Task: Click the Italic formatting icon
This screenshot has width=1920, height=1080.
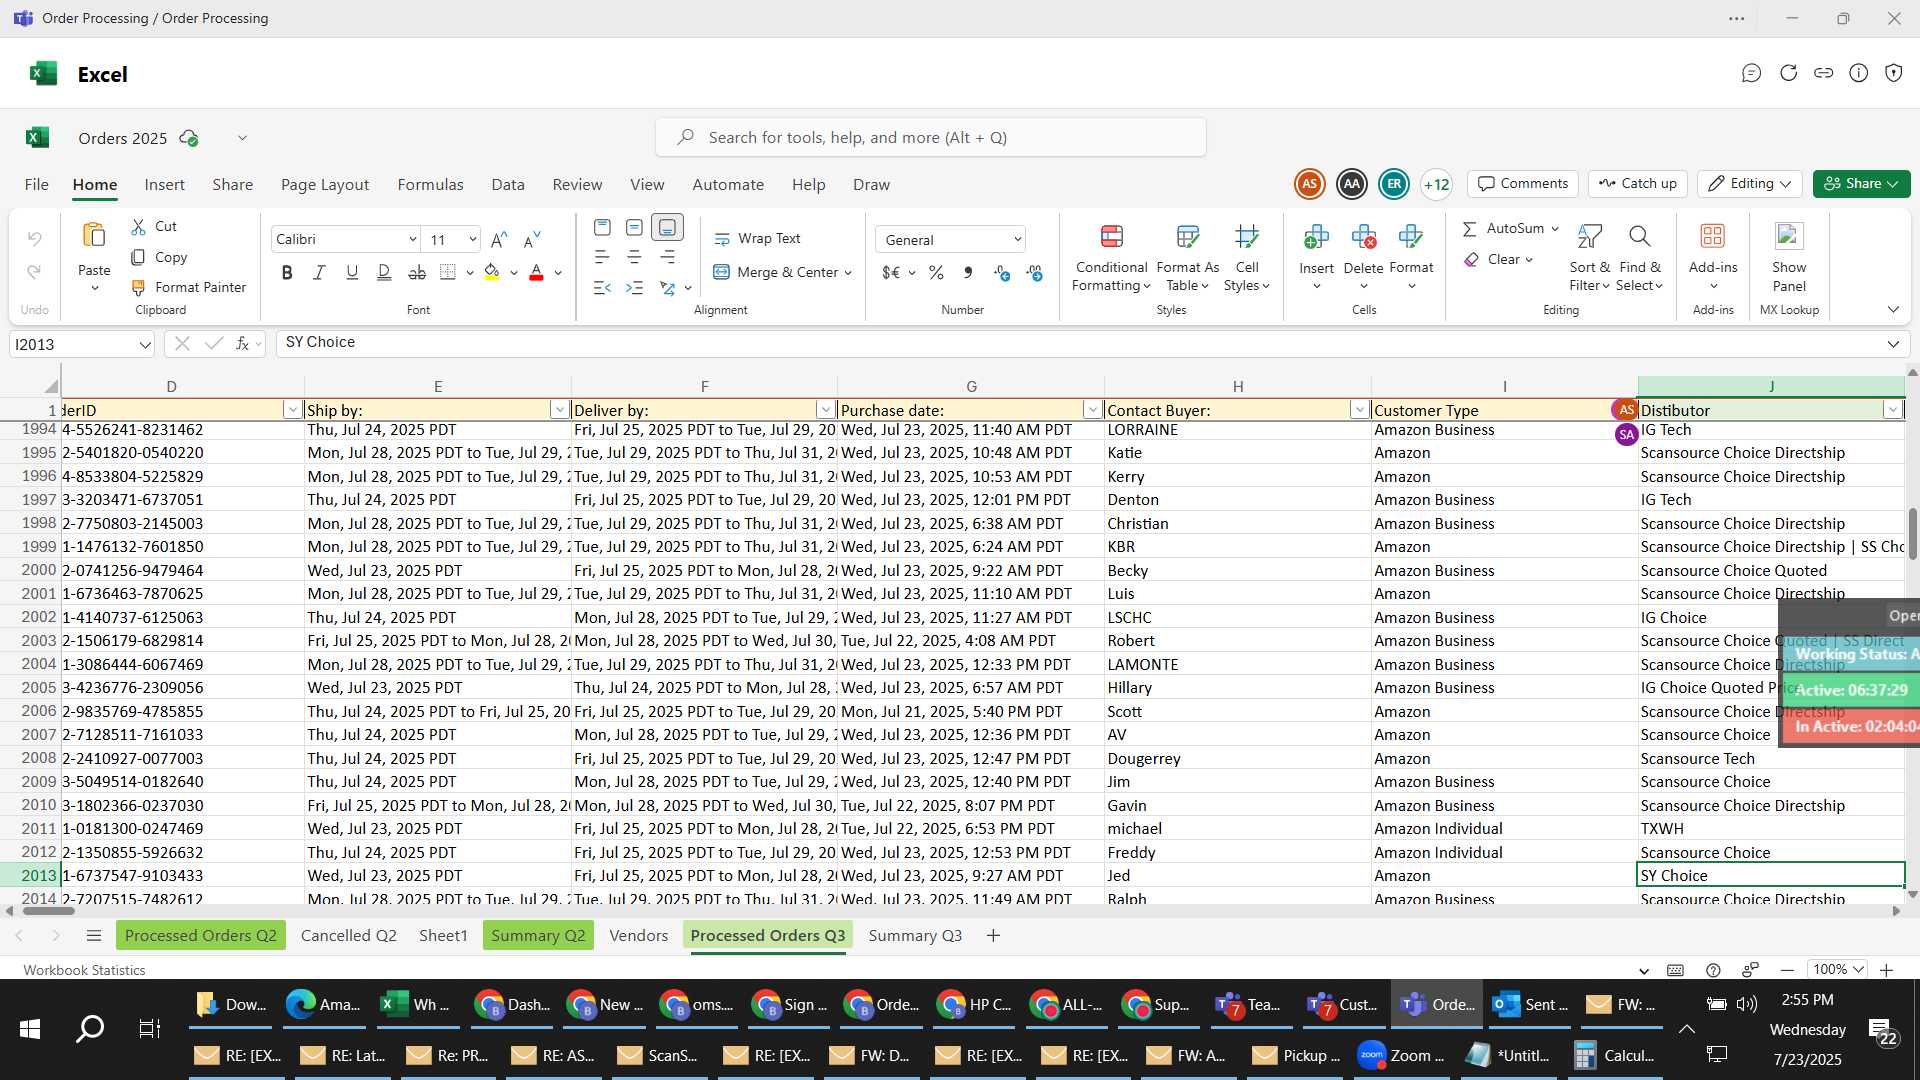Action: pyautogui.click(x=320, y=272)
